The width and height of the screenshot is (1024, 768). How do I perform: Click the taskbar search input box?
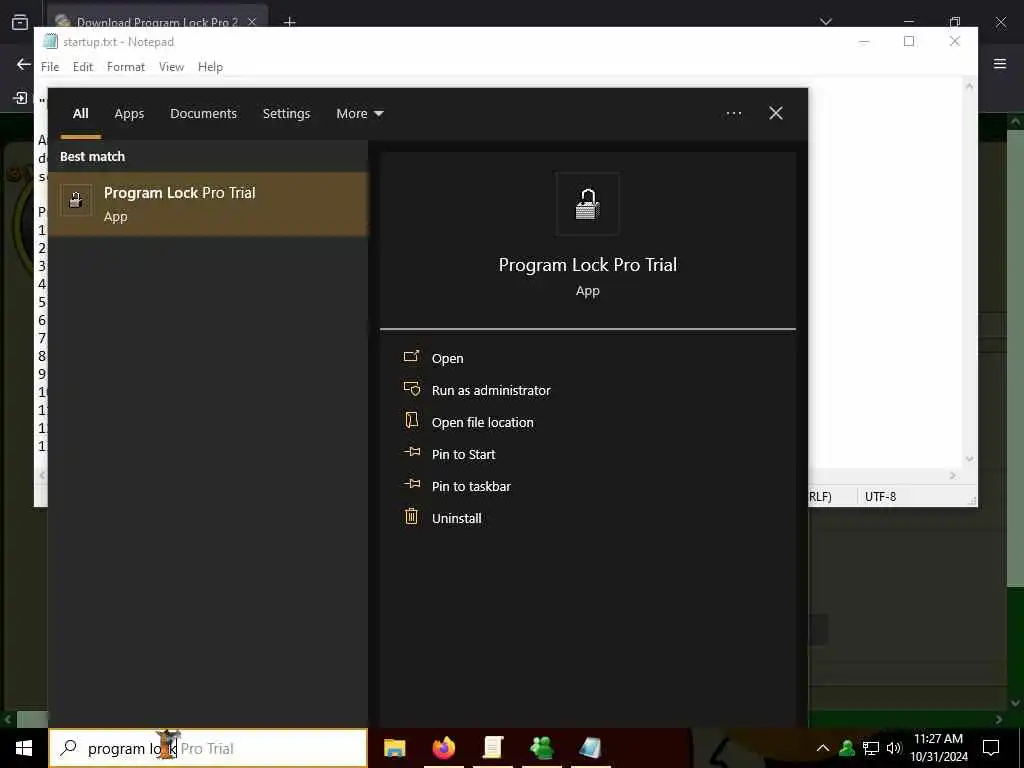(208, 748)
